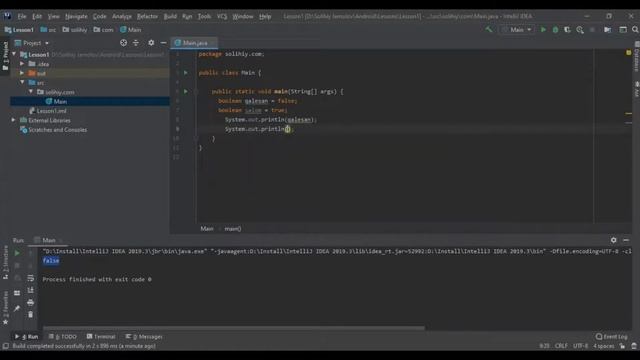Click the greyed Stop icon in top toolbar

pos(592,29)
